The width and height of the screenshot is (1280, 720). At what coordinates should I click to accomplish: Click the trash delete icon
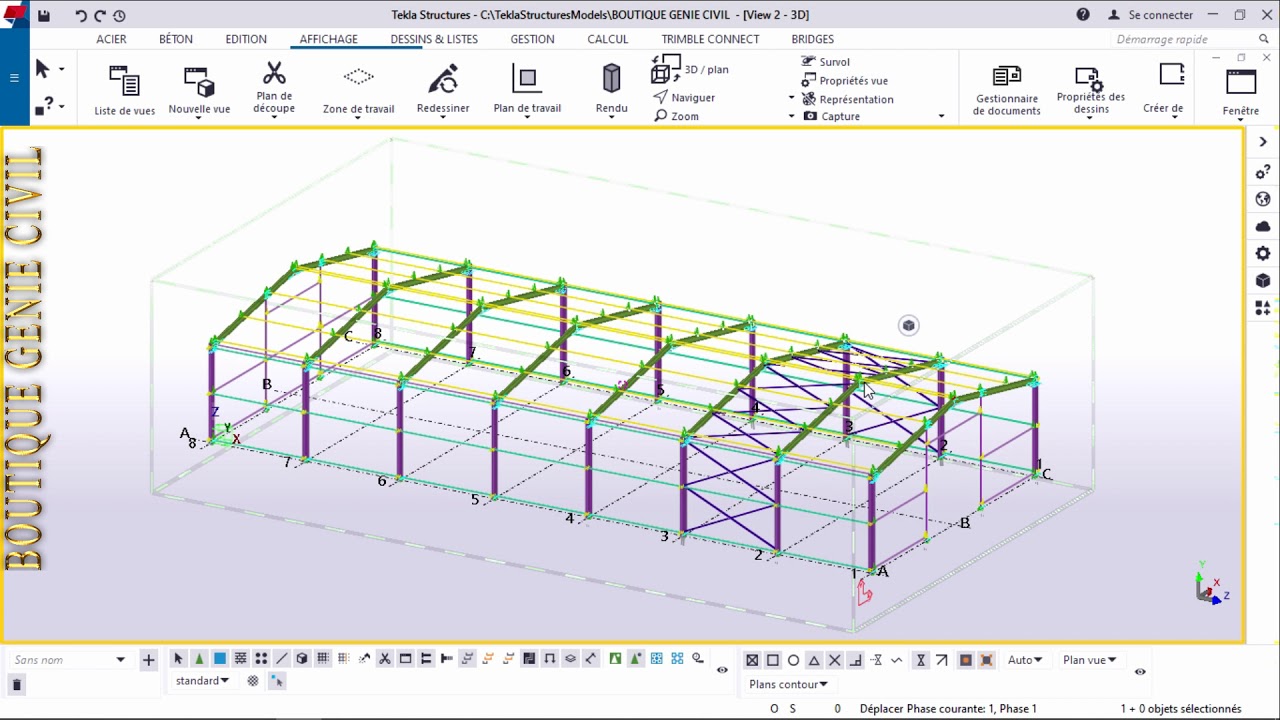coord(16,685)
